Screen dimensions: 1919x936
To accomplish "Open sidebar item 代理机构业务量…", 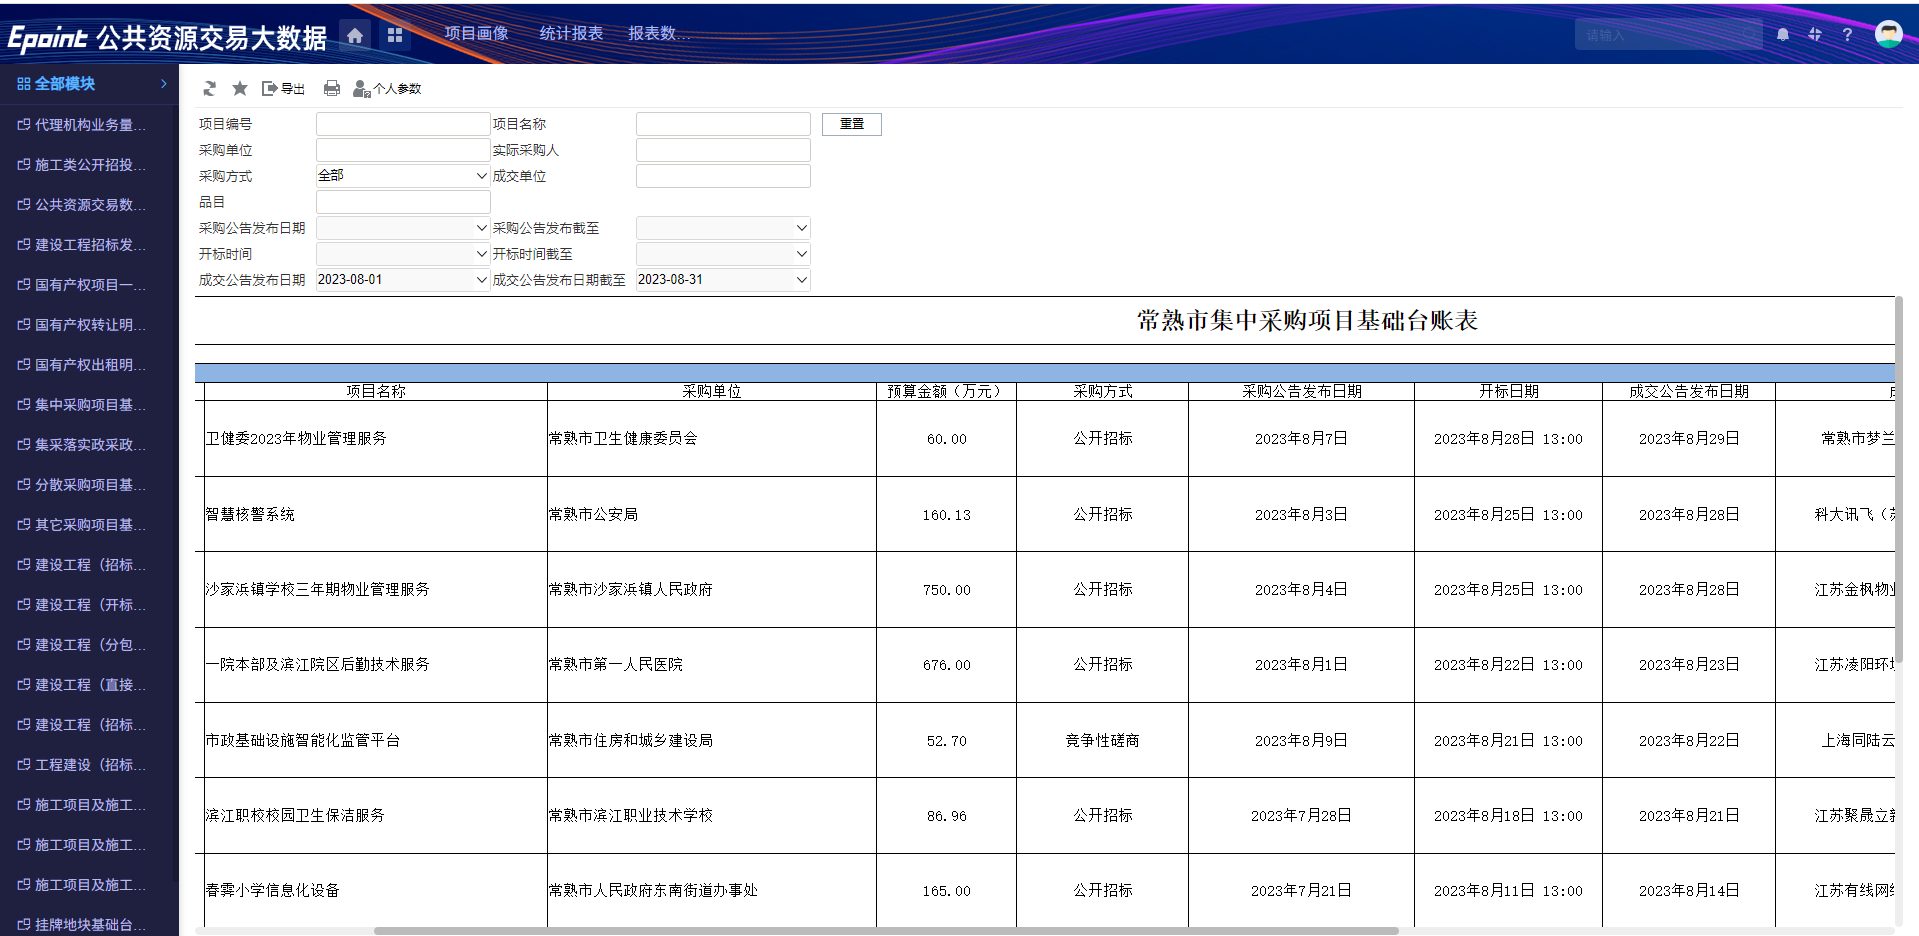I will click(x=89, y=125).
